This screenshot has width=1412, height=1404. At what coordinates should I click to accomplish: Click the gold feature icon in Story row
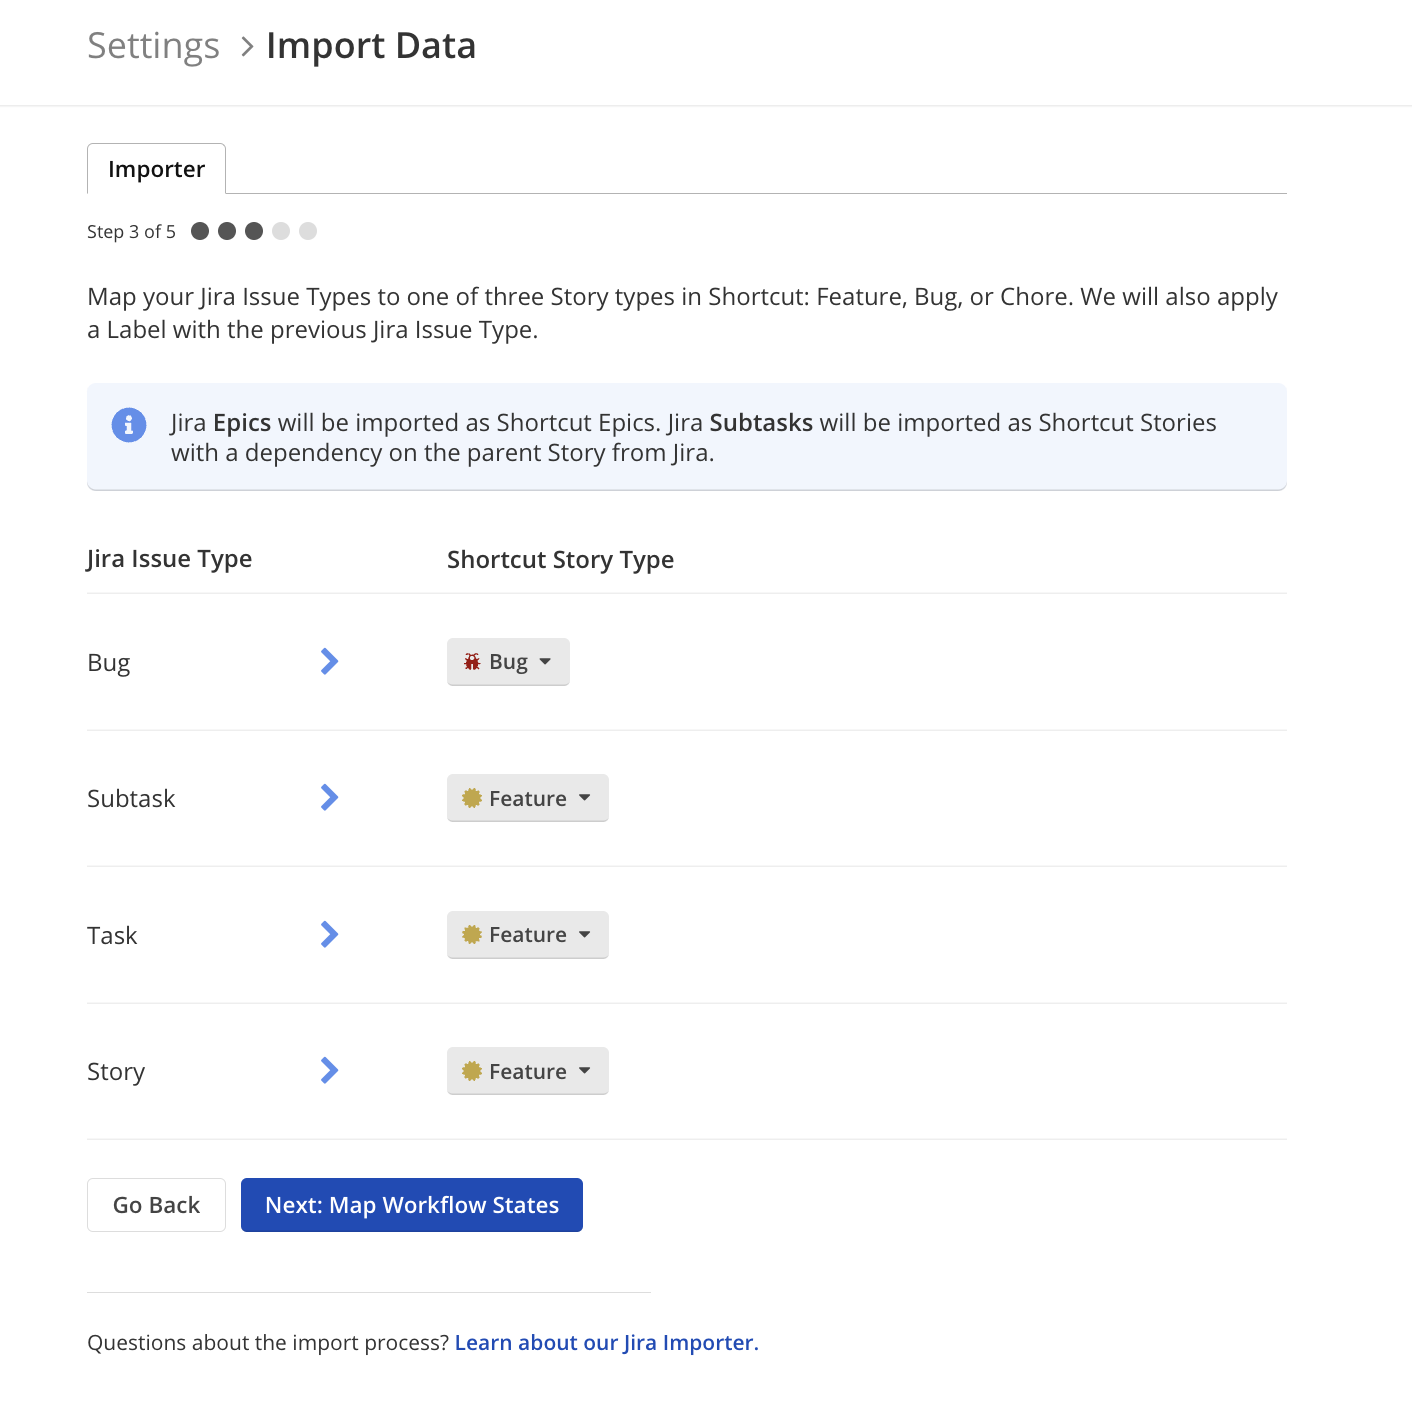pyautogui.click(x=472, y=1071)
